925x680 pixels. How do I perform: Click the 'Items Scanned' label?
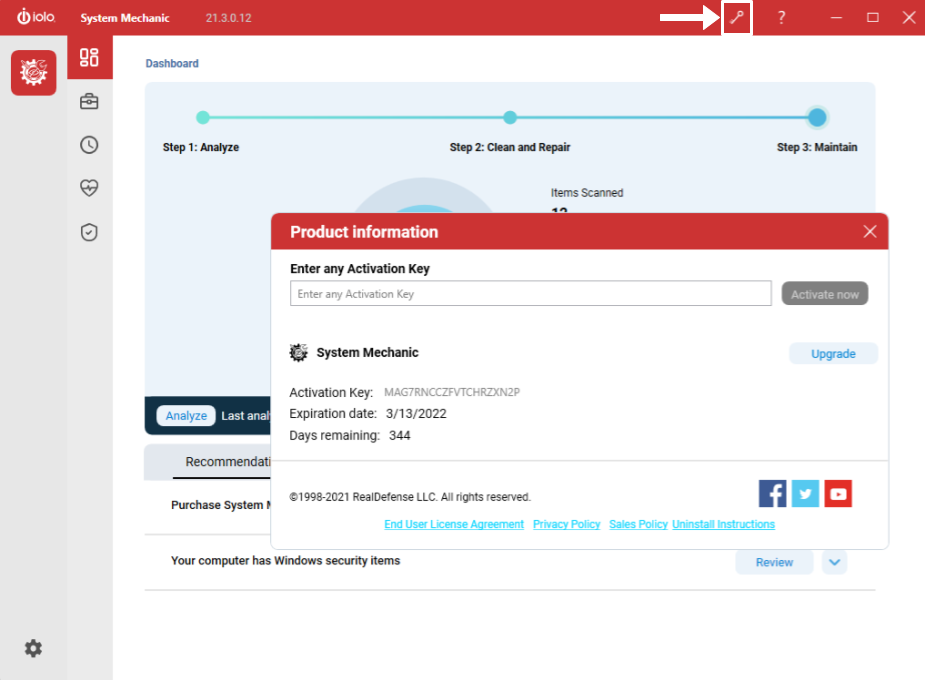[x=587, y=193]
